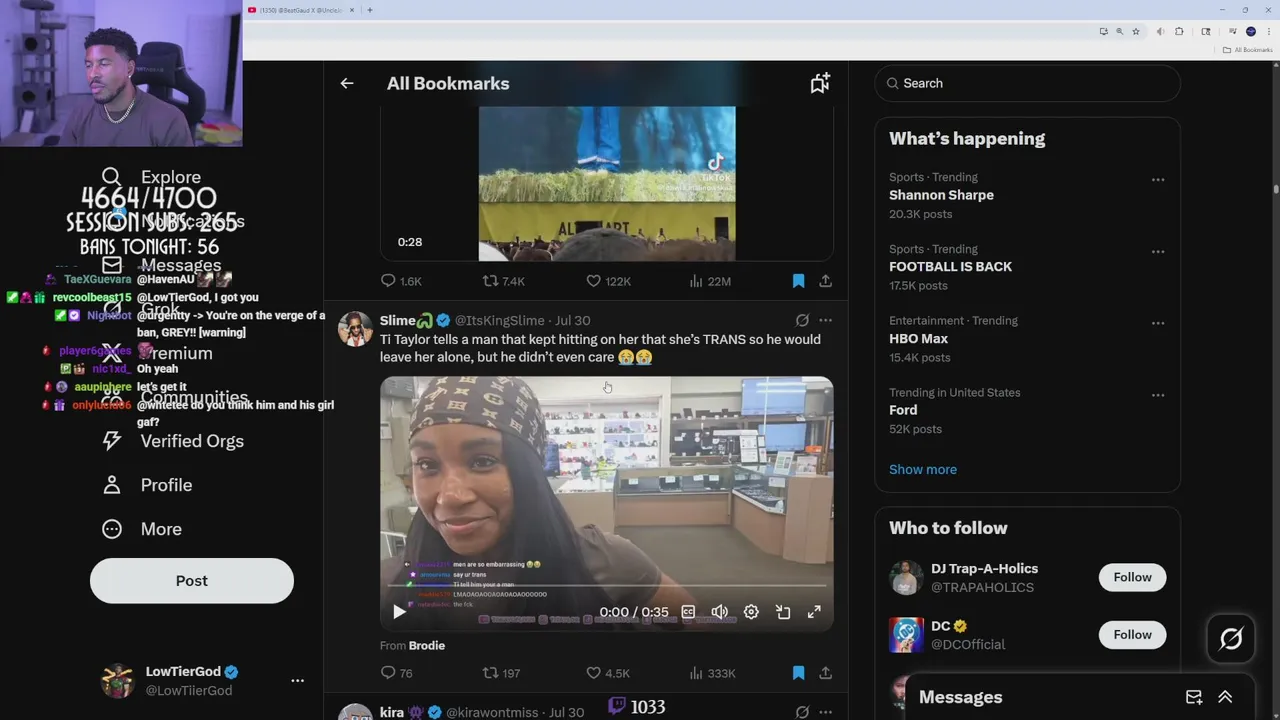Open the Shannon Sharpe trending topic
The width and height of the screenshot is (1280, 720).
[941, 195]
